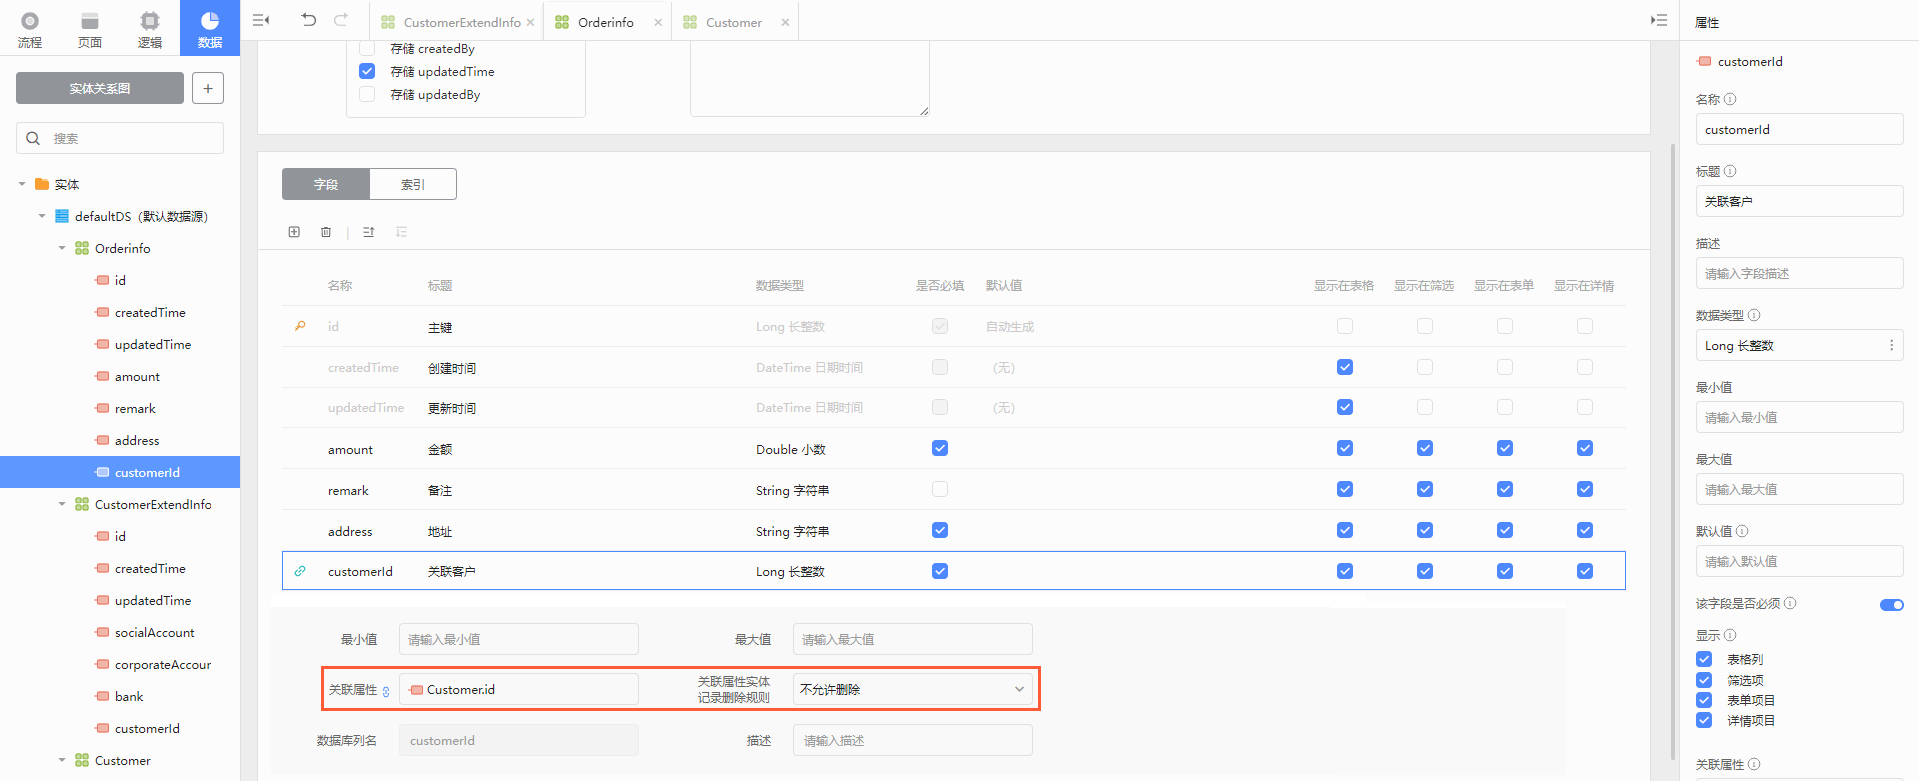Toggle 存储 updatedBy checkbox
1919x781 pixels.
[x=367, y=94]
